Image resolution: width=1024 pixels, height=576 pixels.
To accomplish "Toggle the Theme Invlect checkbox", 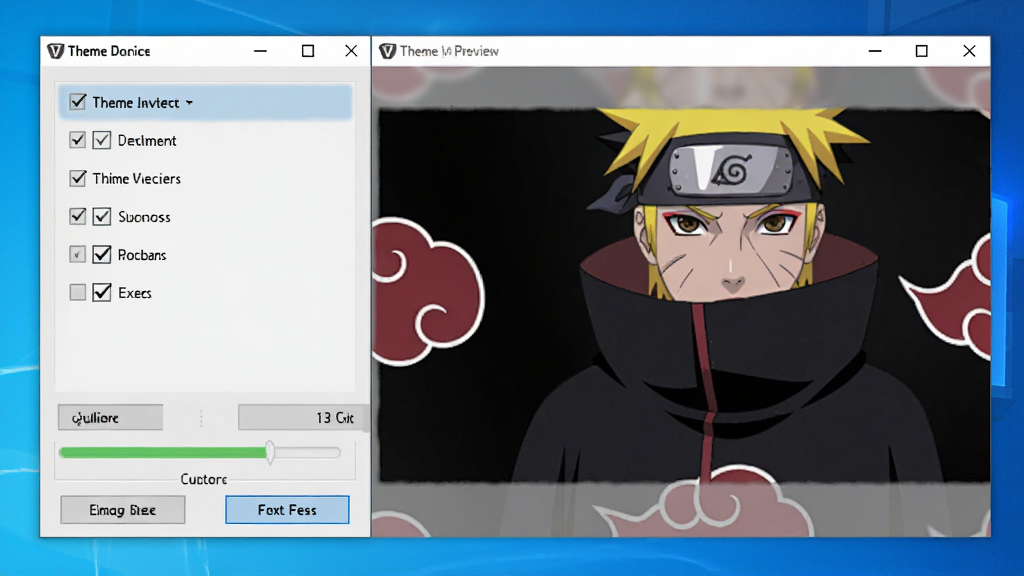I will click(x=78, y=102).
